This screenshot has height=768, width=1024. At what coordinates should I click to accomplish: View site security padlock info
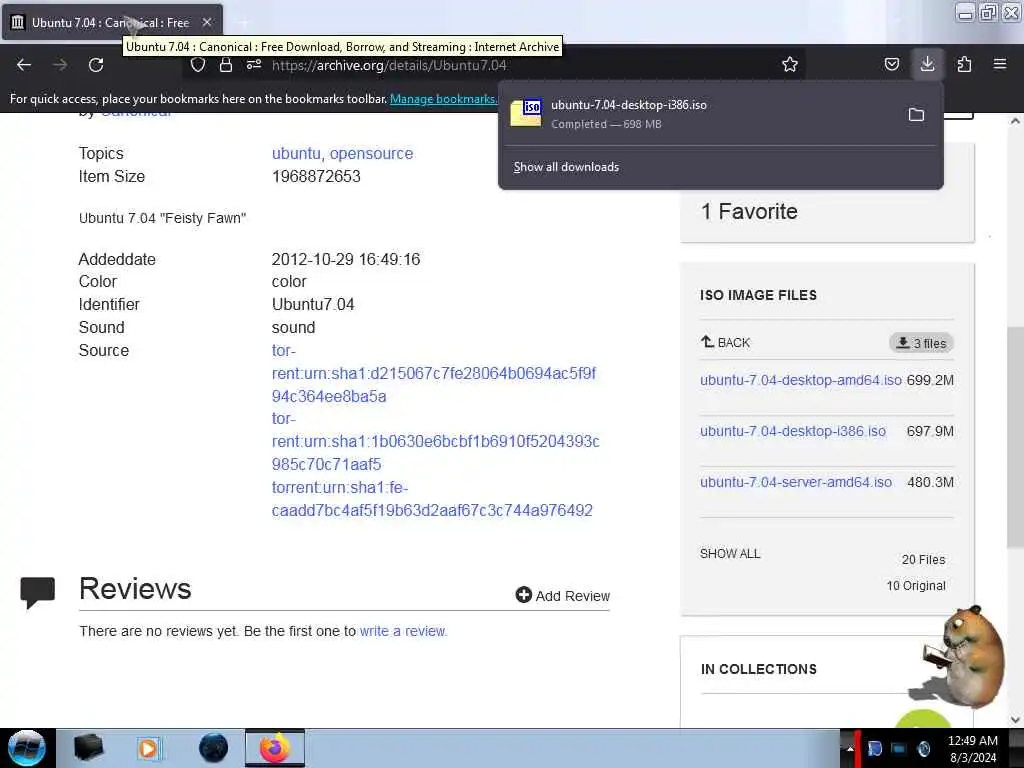click(x=226, y=65)
